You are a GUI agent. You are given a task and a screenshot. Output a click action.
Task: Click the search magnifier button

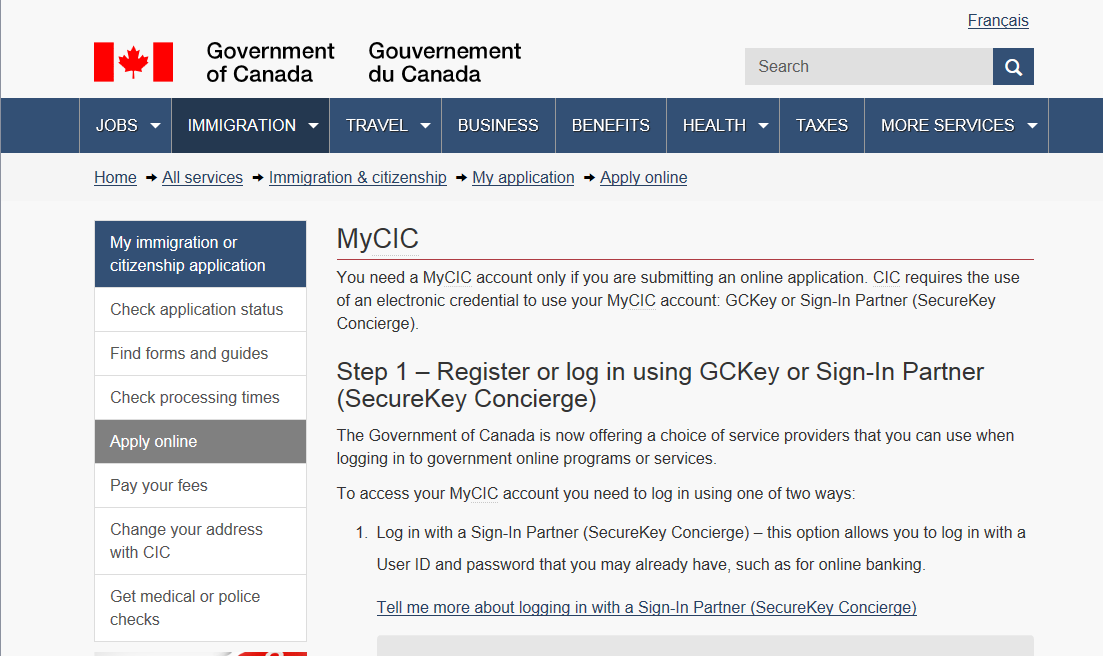point(1013,67)
